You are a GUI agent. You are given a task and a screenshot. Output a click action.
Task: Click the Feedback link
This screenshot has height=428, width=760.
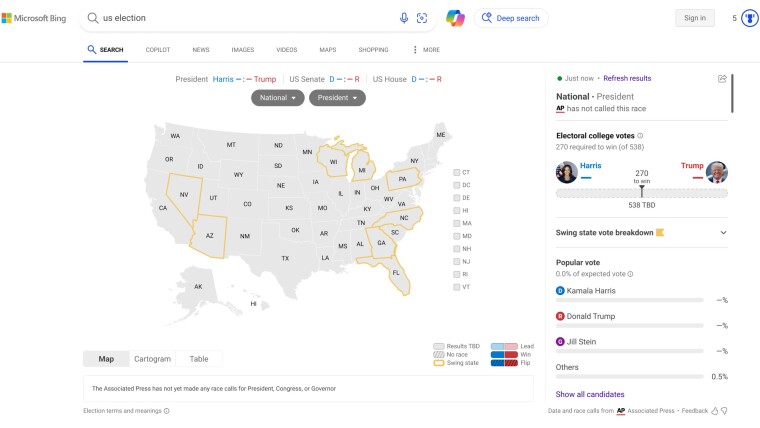pyautogui.click(x=695, y=411)
